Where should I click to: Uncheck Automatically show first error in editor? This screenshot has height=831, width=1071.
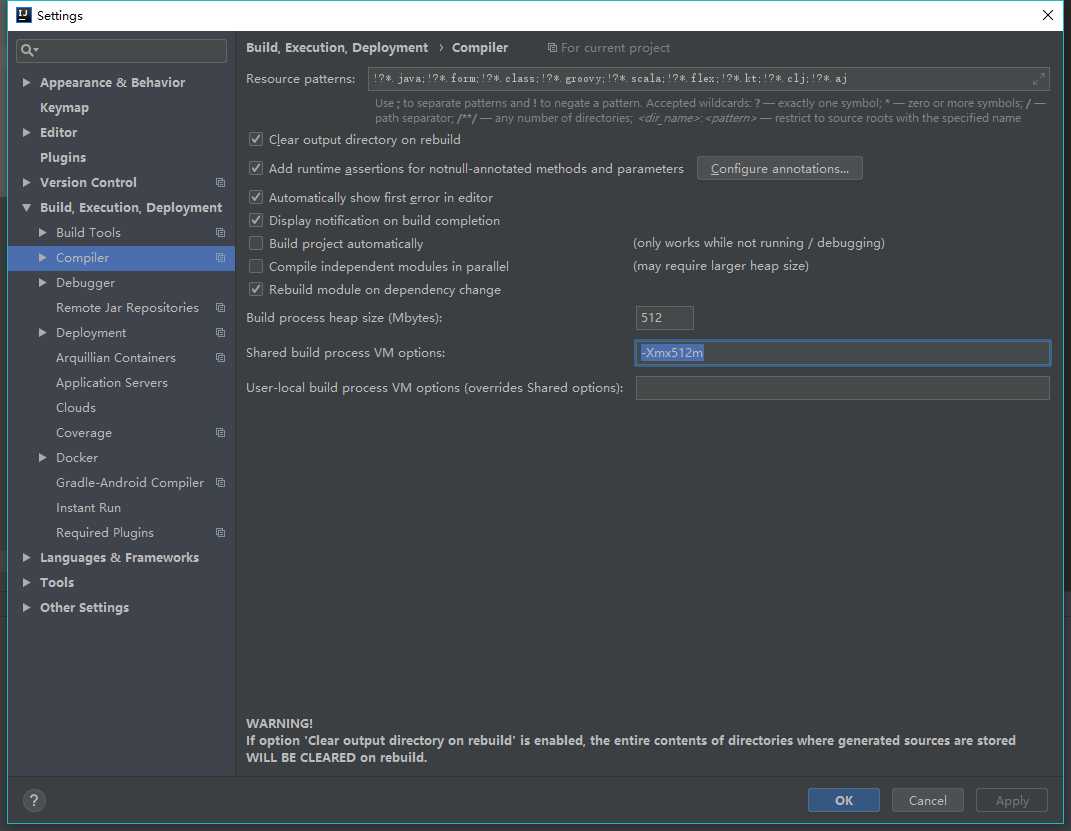[x=256, y=197]
